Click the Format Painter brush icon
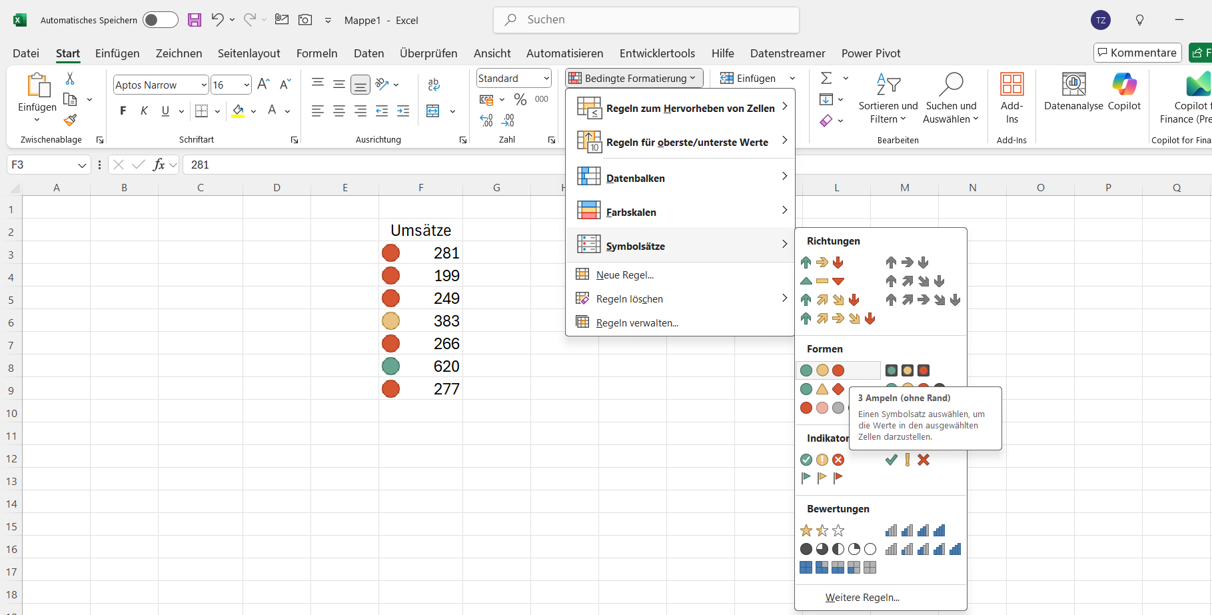This screenshot has height=615, width=1212. tap(70, 120)
